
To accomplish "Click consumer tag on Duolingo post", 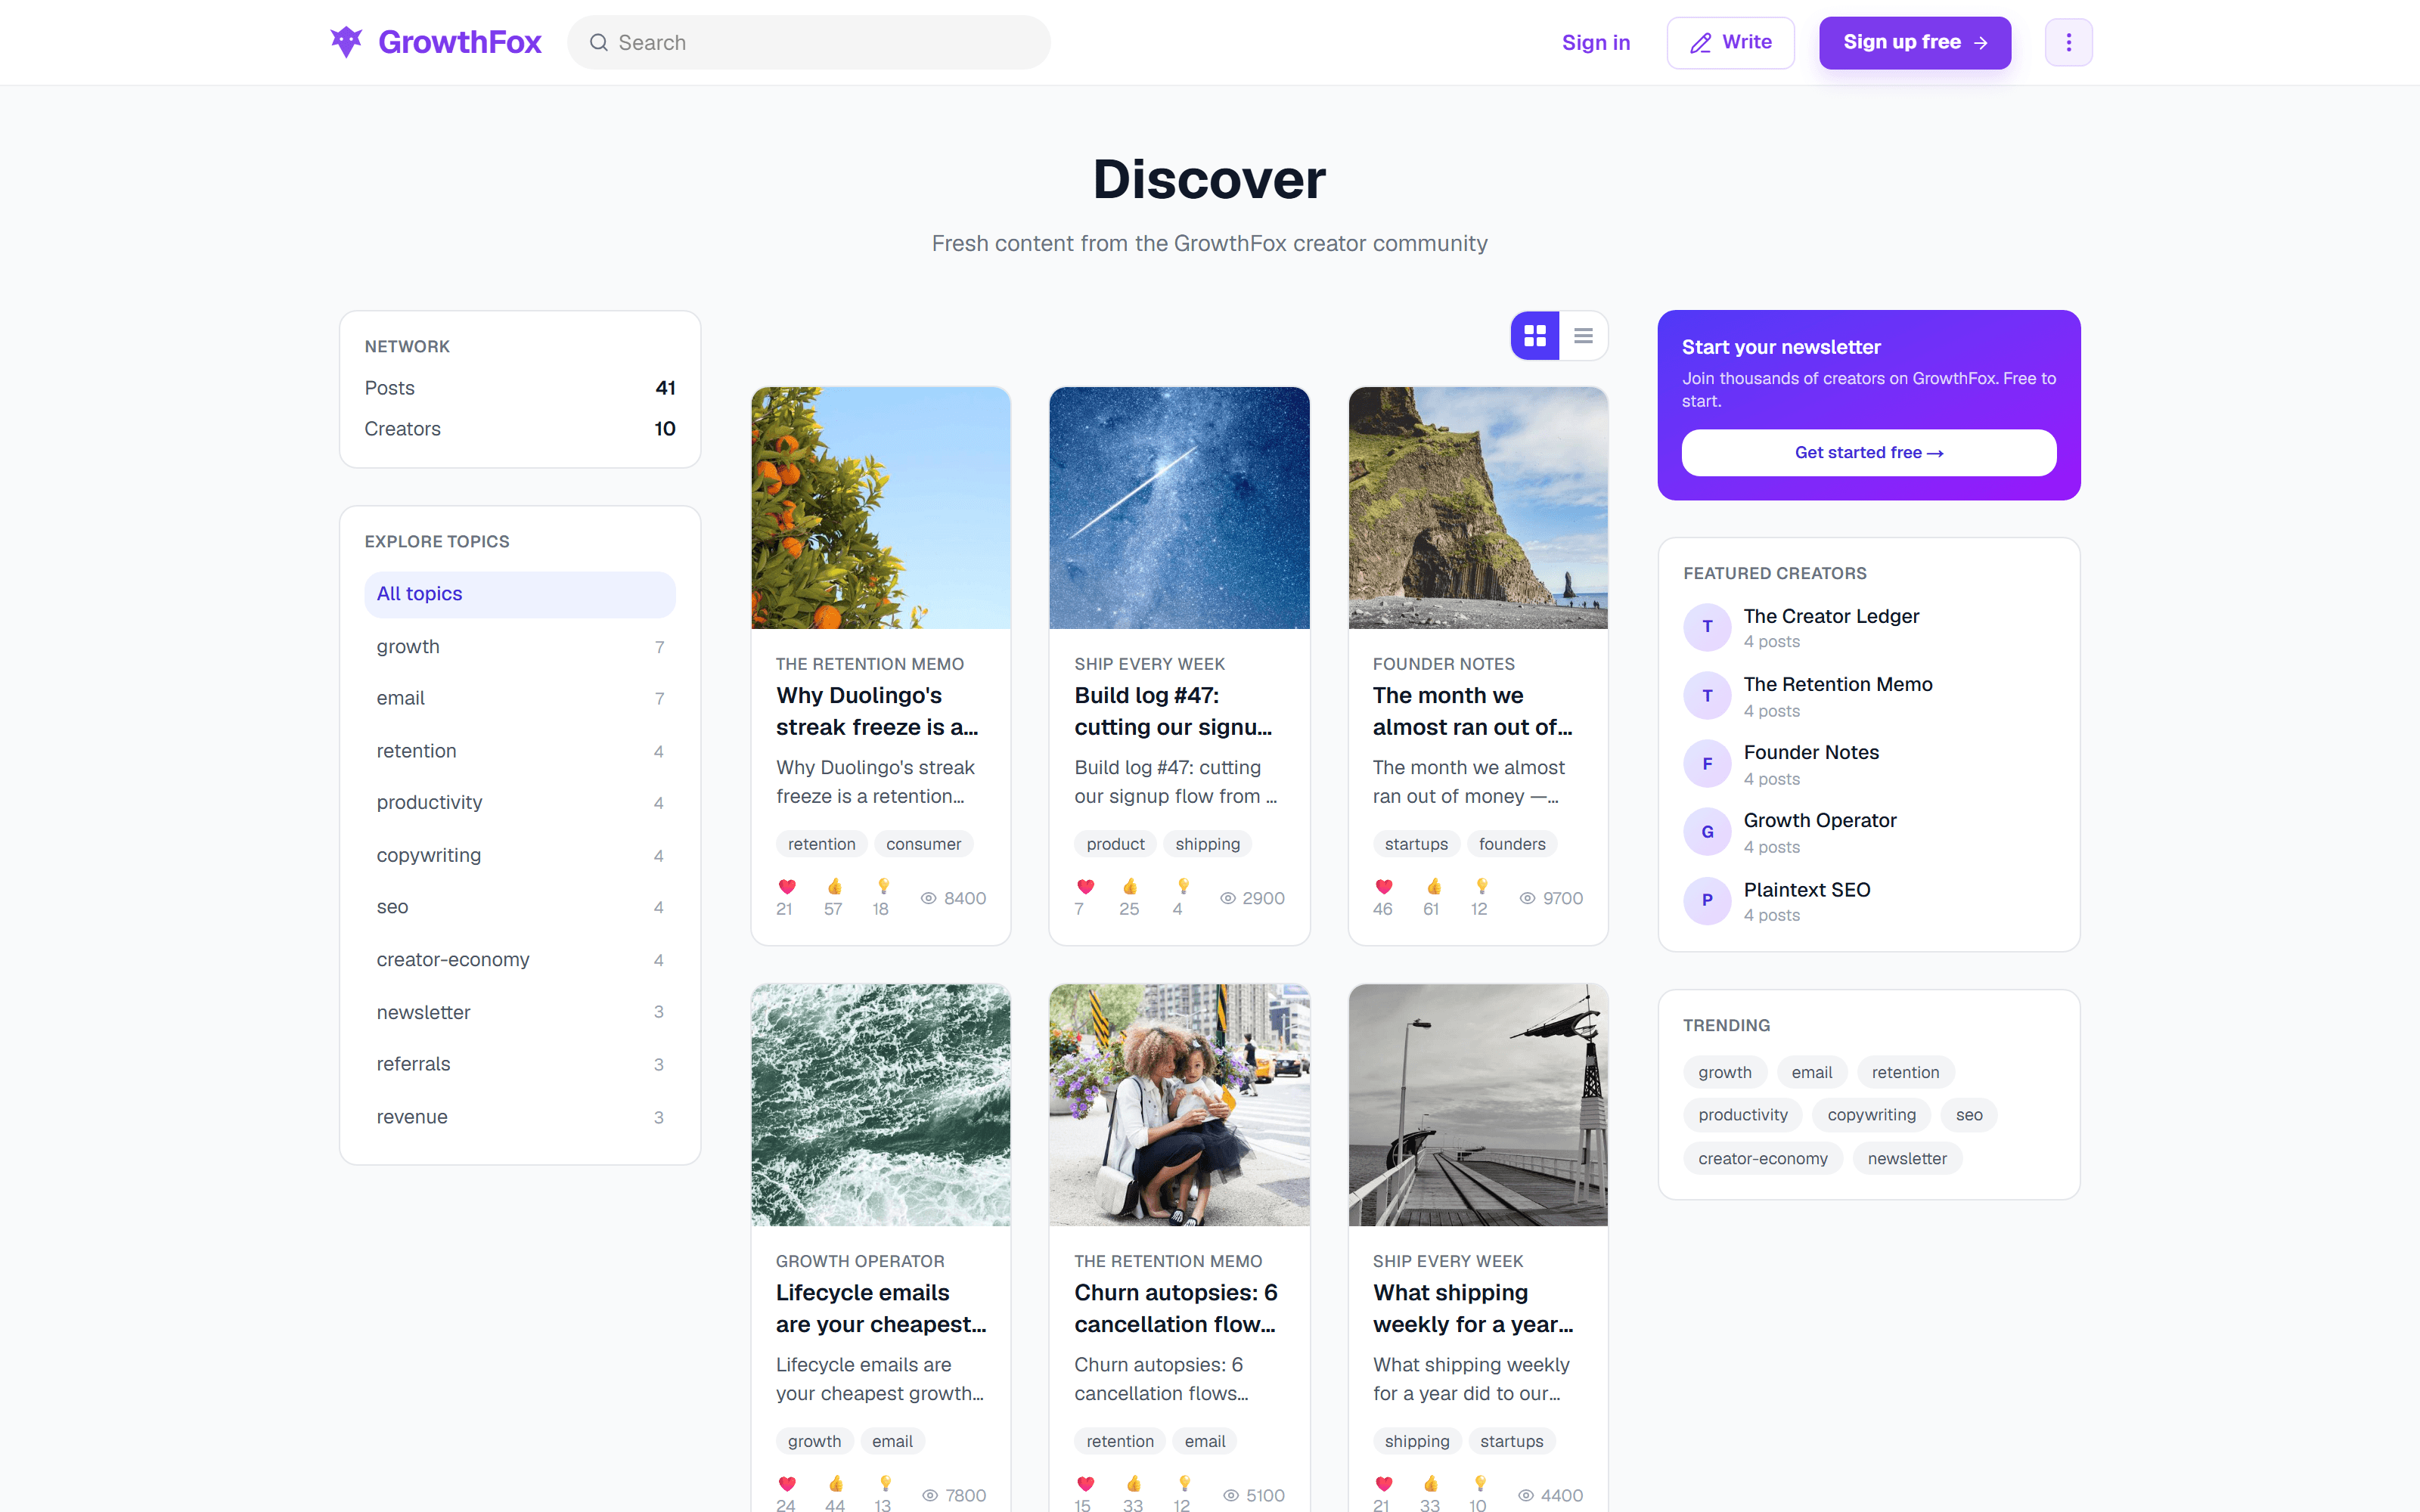I will [923, 844].
